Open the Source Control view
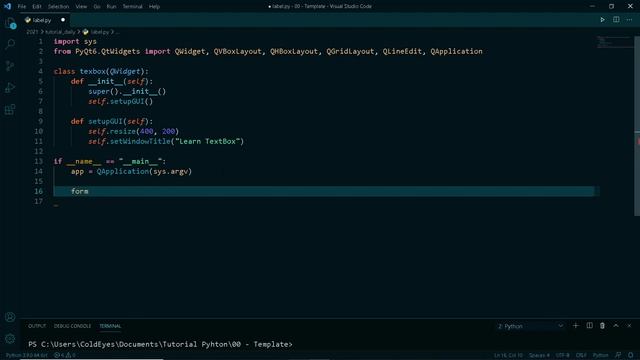640x360 pixels. 10,66
